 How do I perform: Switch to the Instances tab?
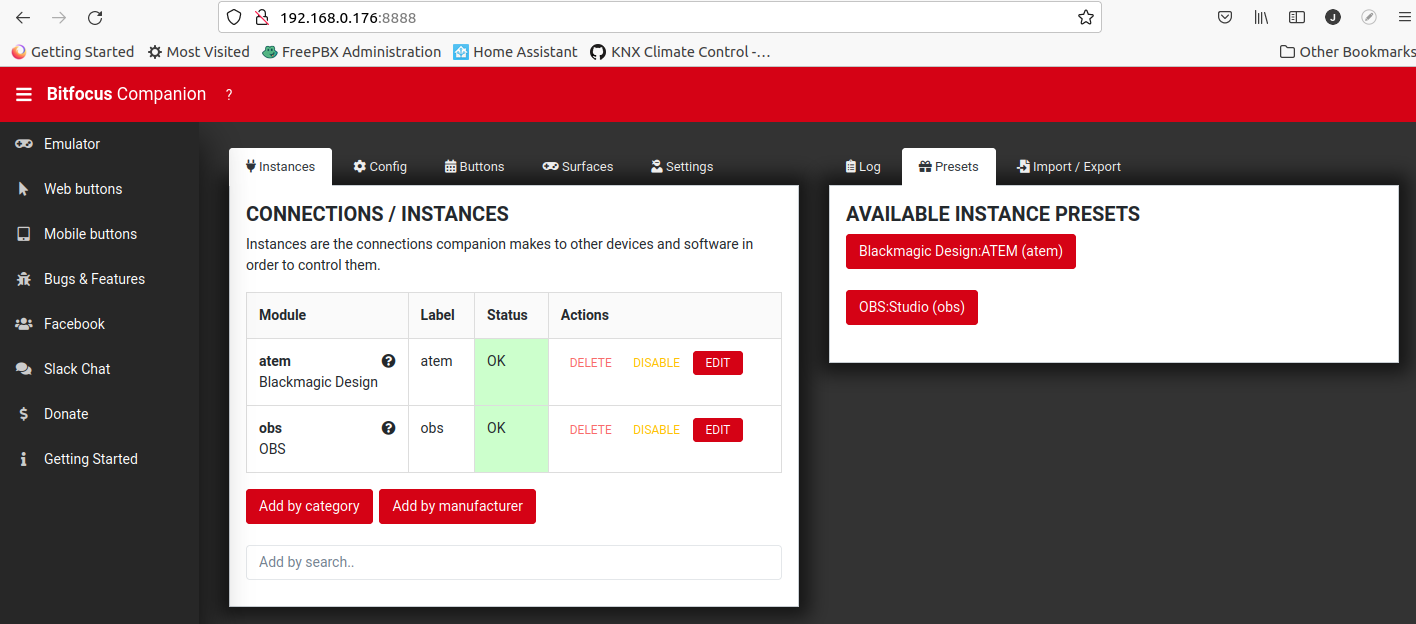pyautogui.click(x=280, y=167)
